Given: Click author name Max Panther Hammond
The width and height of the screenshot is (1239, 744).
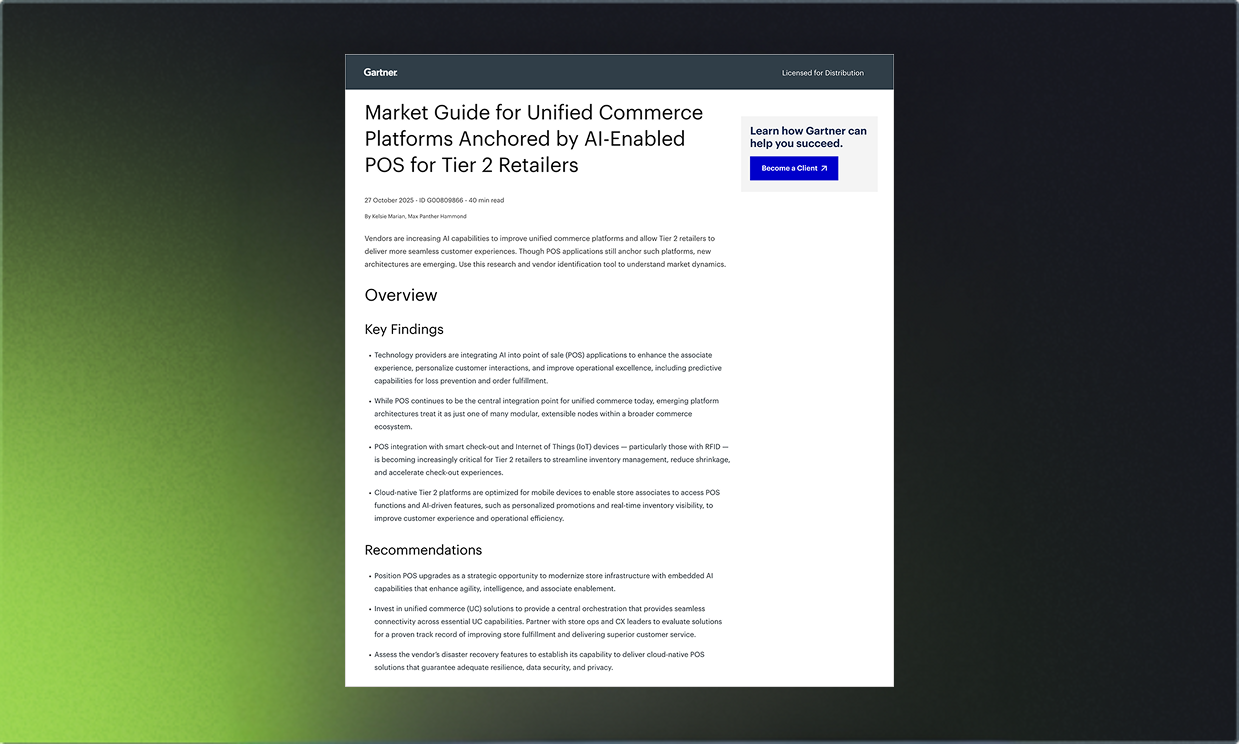Looking at the screenshot, I should (x=437, y=217).
